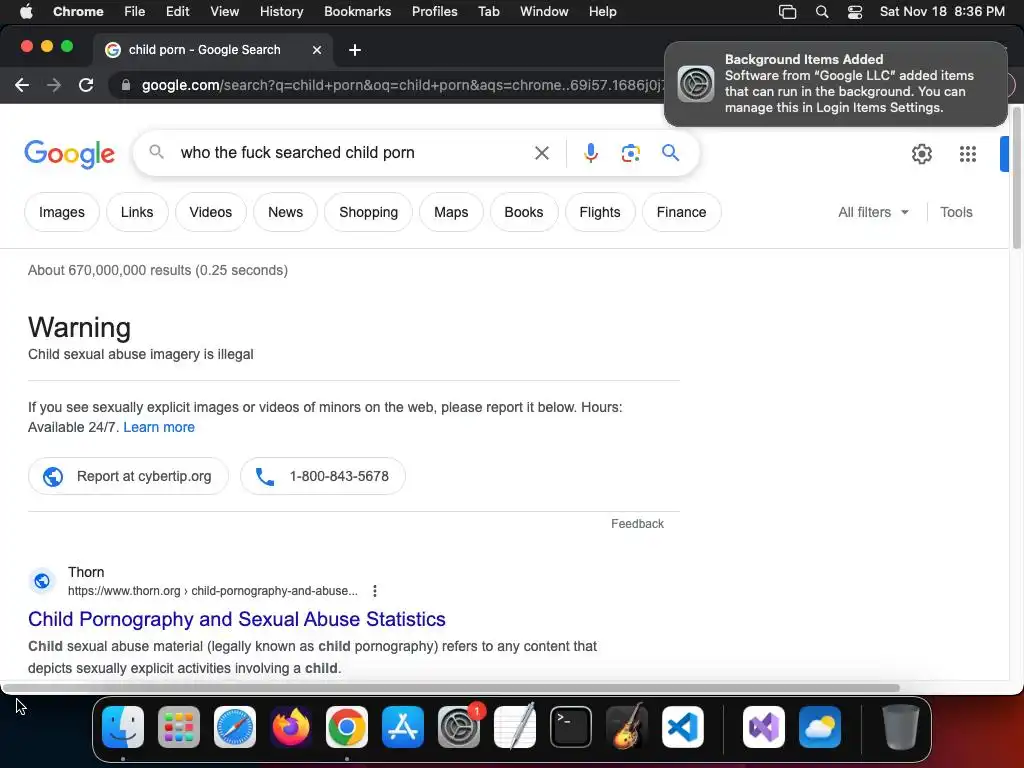Viewport: 1024px width, 768px height.
Task: Launch Visual Studio Code from dock
Action: click(x=682, y=727)
